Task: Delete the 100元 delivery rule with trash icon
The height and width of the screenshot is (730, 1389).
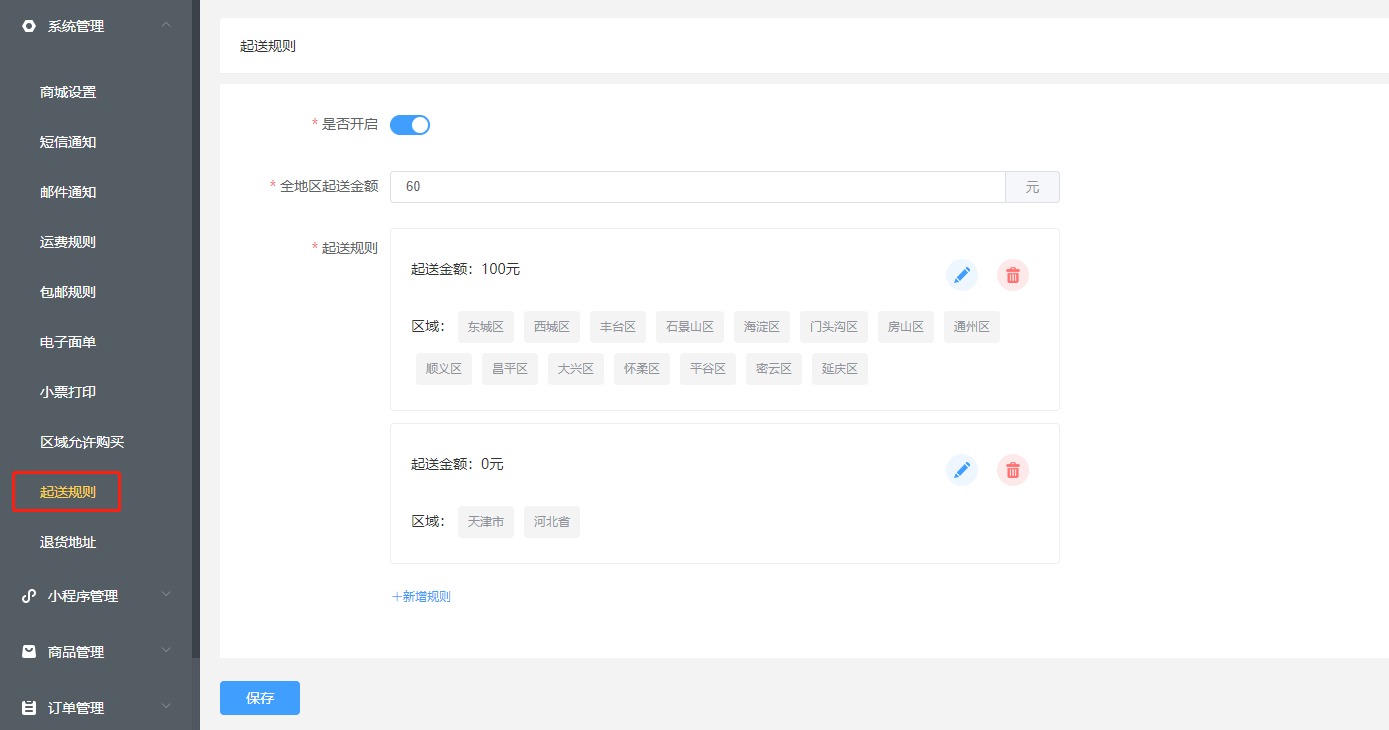Action: pos(1013,275)
